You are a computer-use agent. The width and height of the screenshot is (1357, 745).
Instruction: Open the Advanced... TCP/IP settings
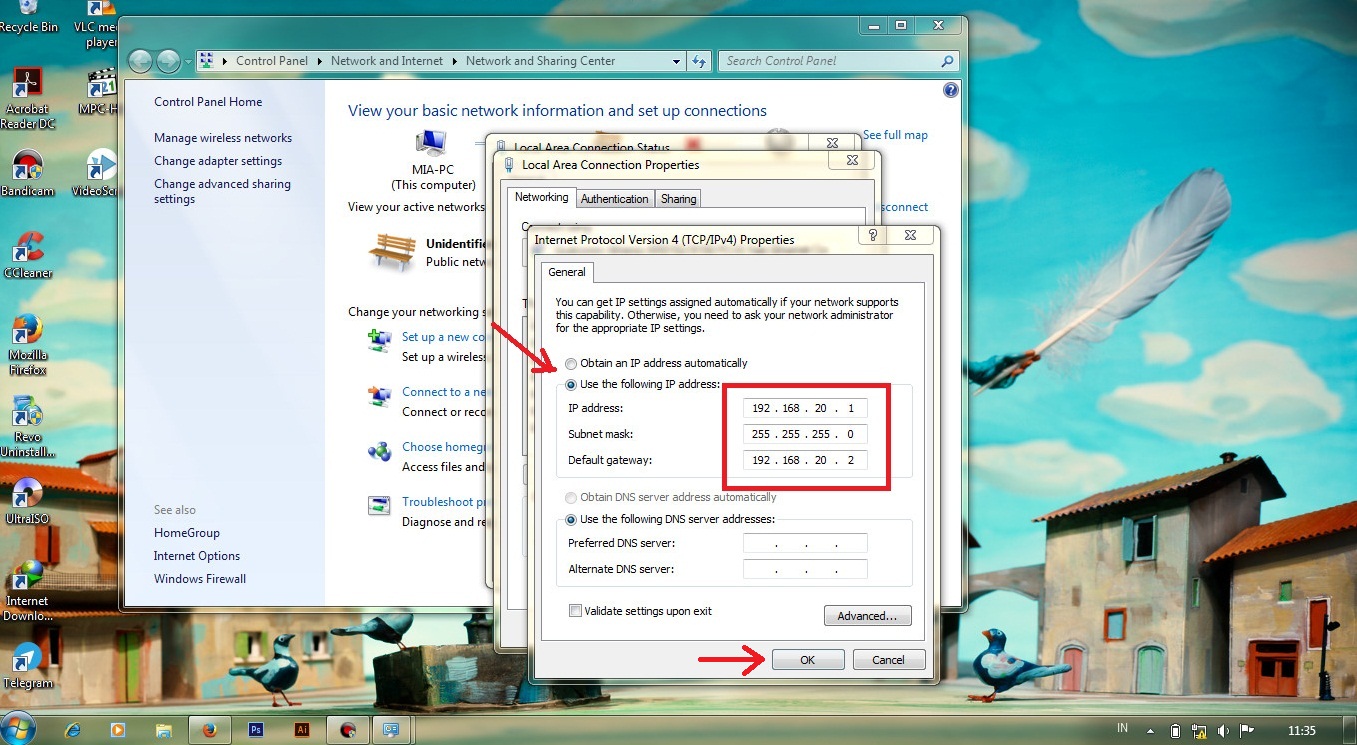pyautogui.click(x=867, y=616)
